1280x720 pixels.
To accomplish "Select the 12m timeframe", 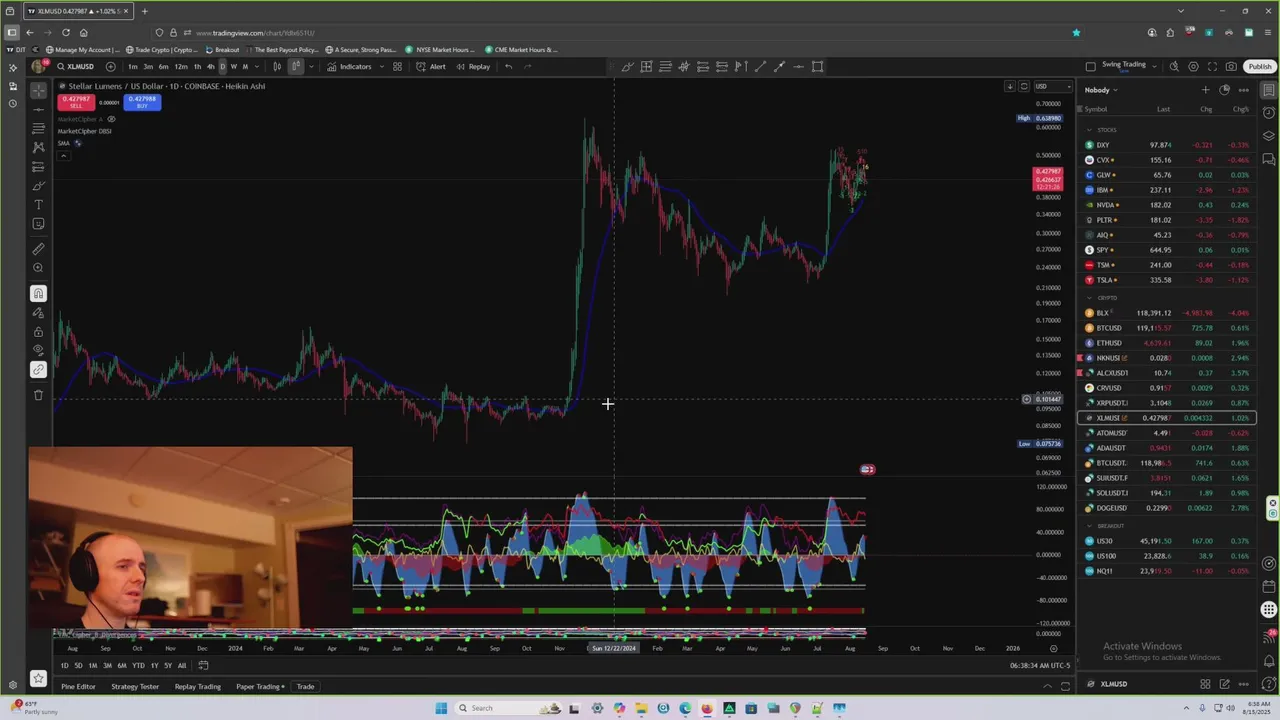I will [x=180, y=67].
